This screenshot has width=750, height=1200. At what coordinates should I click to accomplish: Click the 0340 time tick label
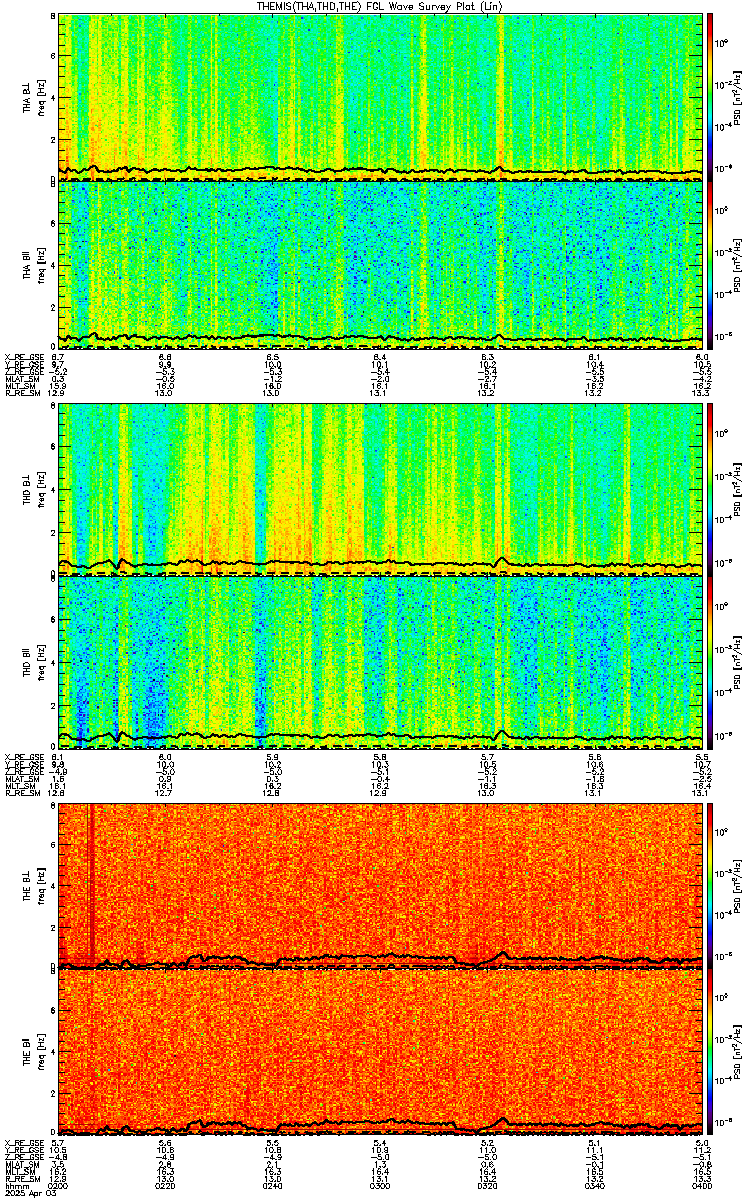(x=595, y=1184)
